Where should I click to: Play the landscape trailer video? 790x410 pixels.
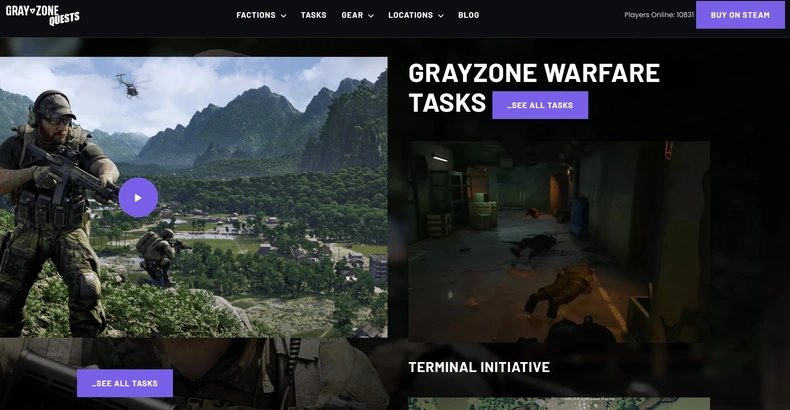138,197
